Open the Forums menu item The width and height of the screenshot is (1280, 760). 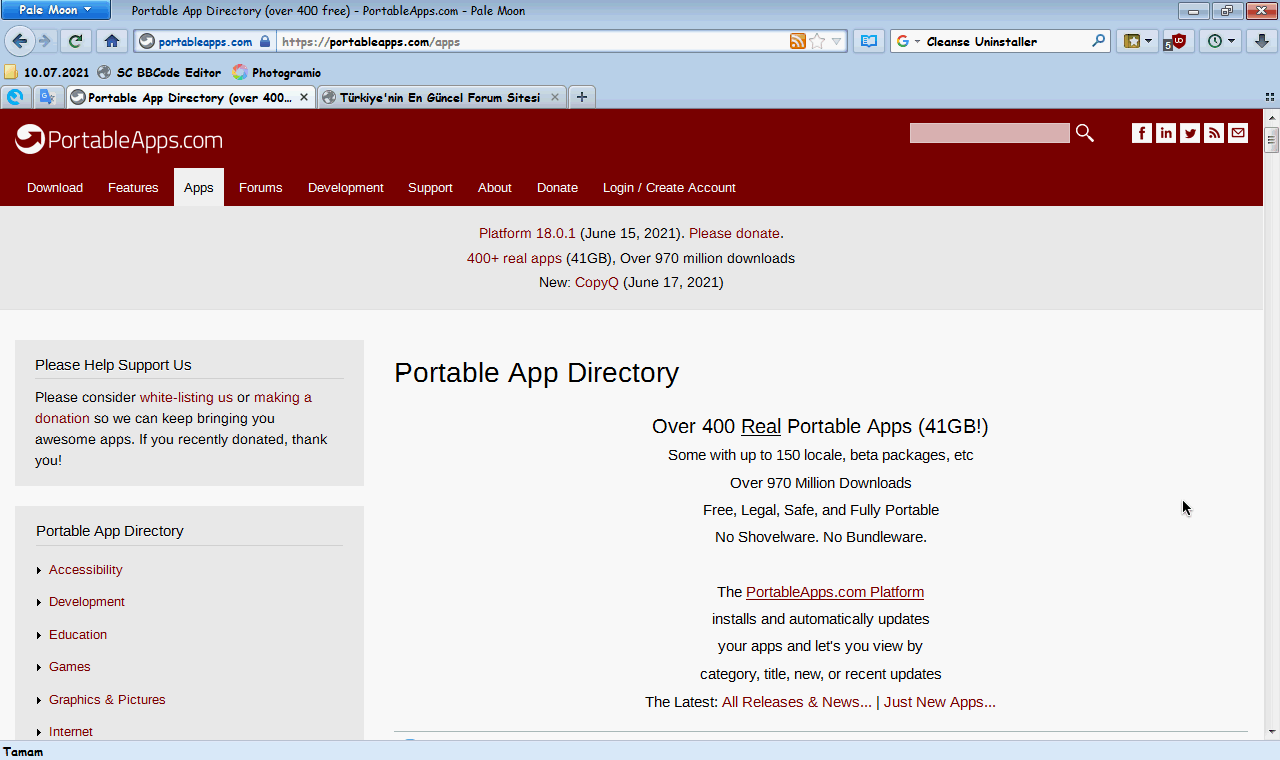pyautogui.click(x=260, y=188)
